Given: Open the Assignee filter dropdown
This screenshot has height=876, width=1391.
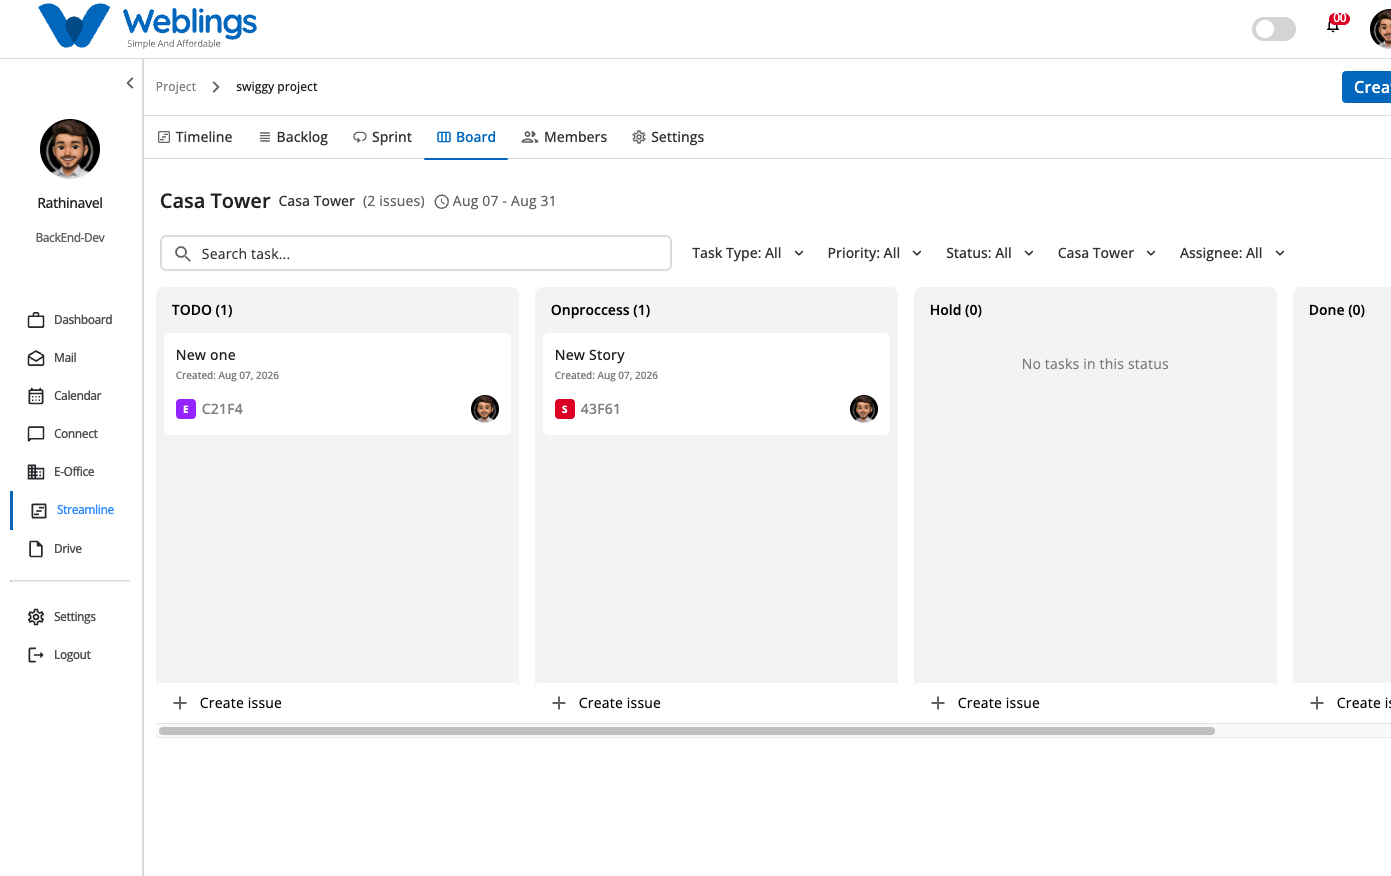Looking at the screenshot, I should [1232, 253].
